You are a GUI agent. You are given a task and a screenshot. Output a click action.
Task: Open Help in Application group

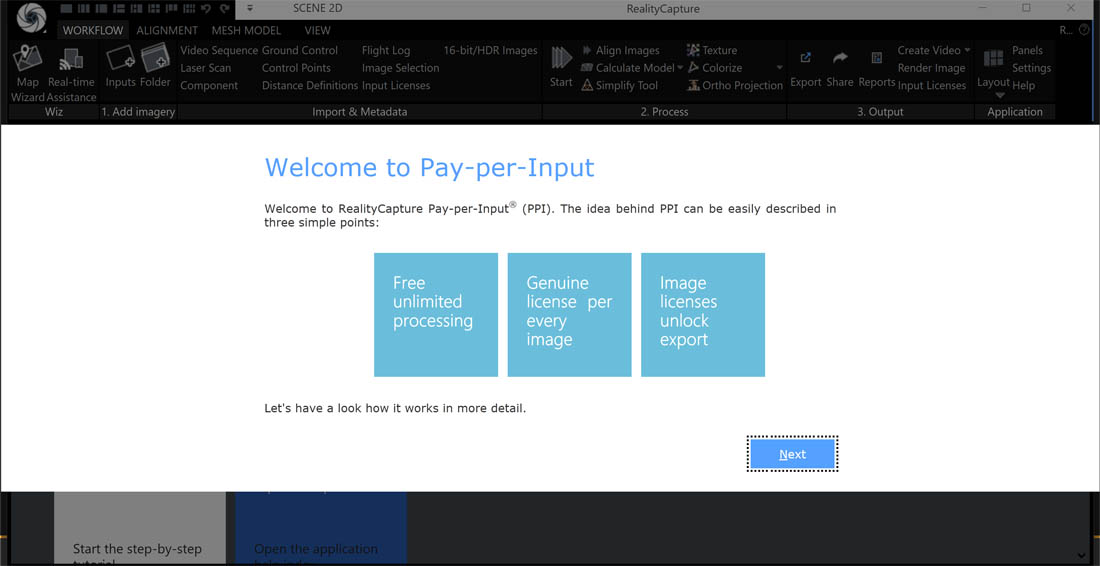[x=1024, y=86]
